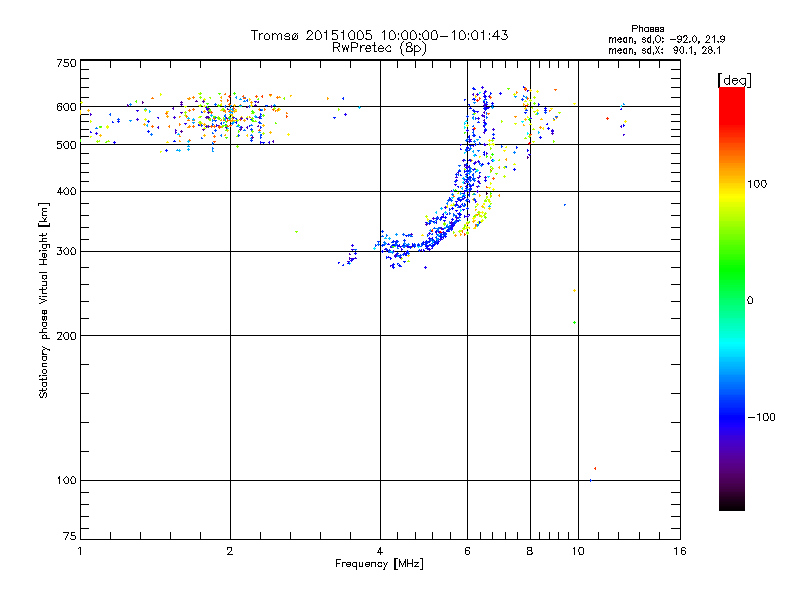
Task: Click the '[deg]' colorbar unit label
Action: click(x=734, y=81)
